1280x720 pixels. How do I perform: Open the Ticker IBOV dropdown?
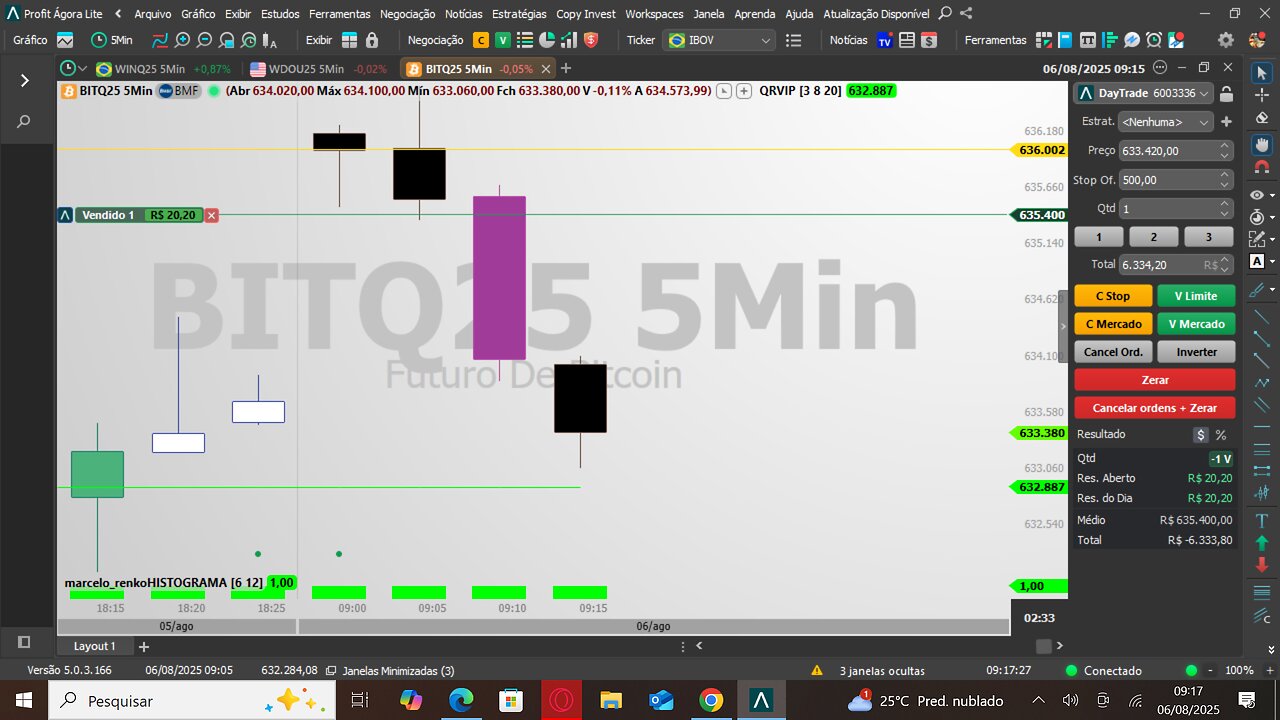(720, 40)
